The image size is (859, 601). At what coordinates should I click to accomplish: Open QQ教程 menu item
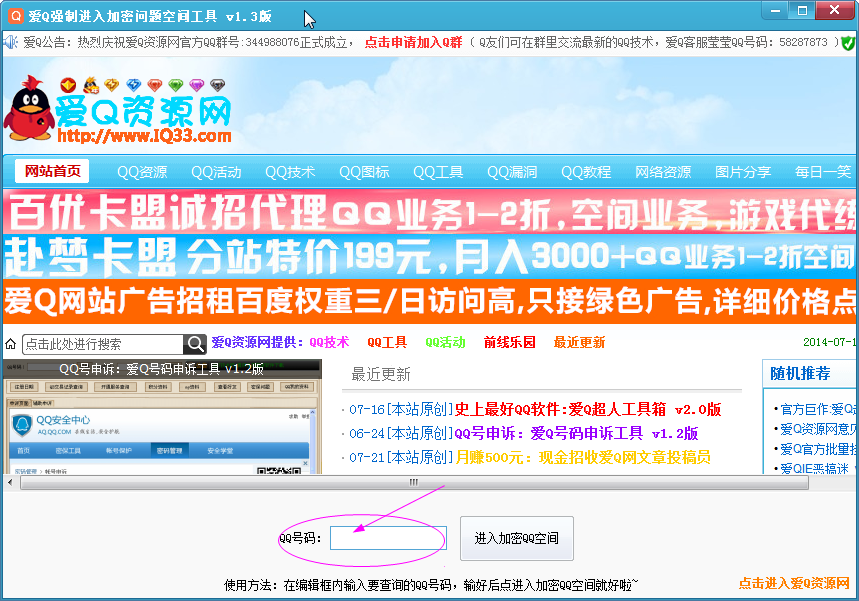point(586,172)
